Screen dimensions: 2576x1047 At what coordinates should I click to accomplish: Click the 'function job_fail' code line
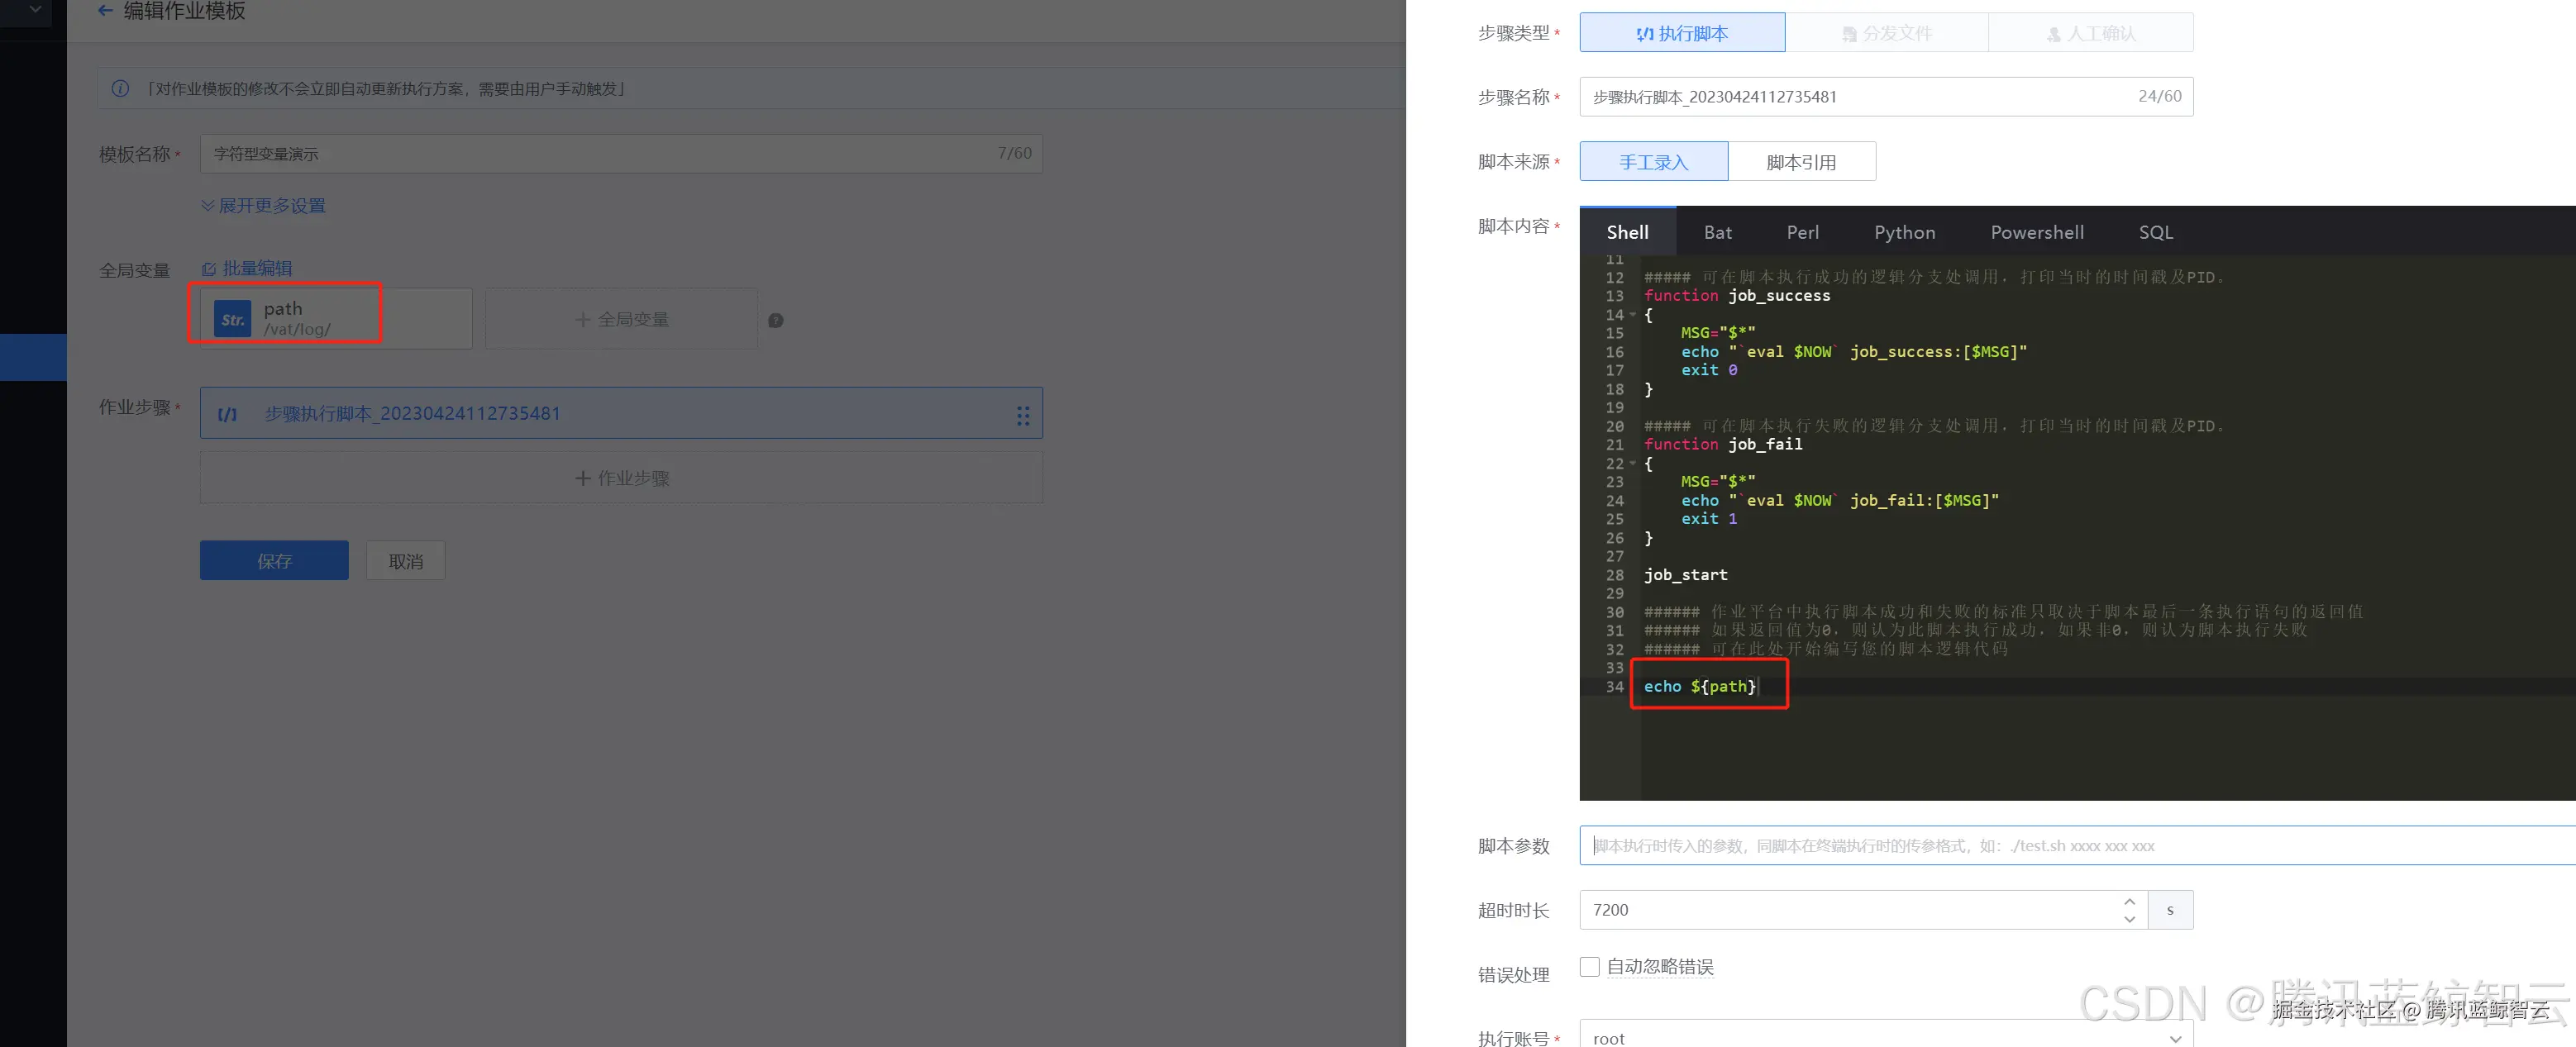tap(1723, 445)
